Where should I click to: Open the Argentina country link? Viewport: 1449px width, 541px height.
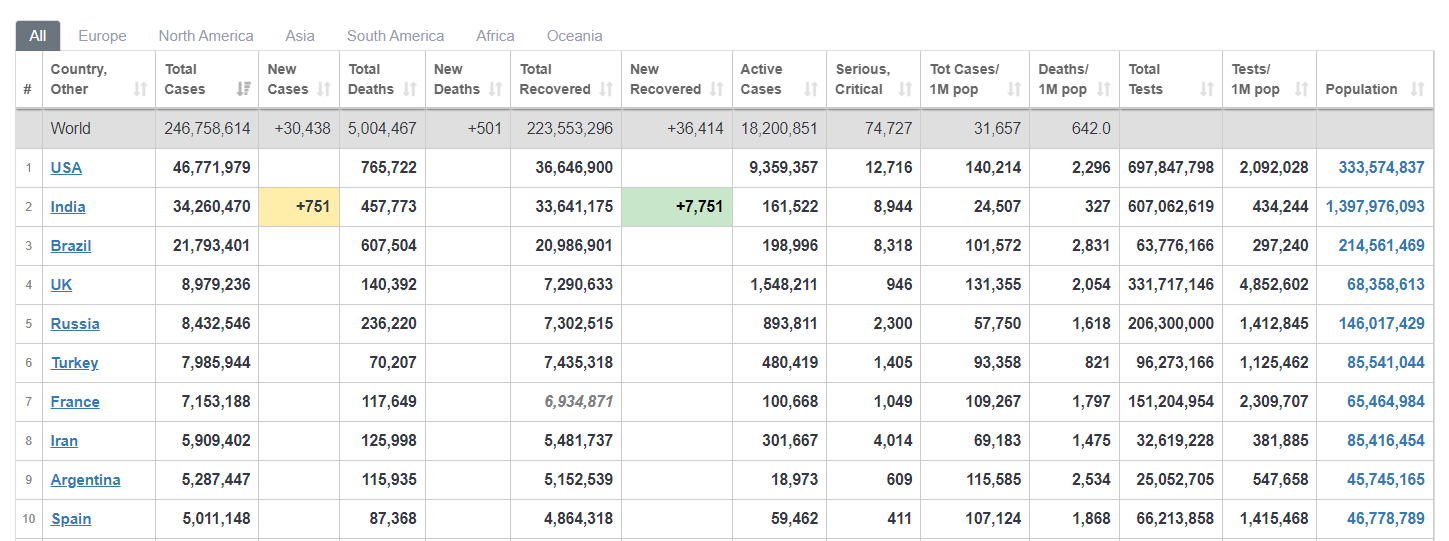click(85, 480)
